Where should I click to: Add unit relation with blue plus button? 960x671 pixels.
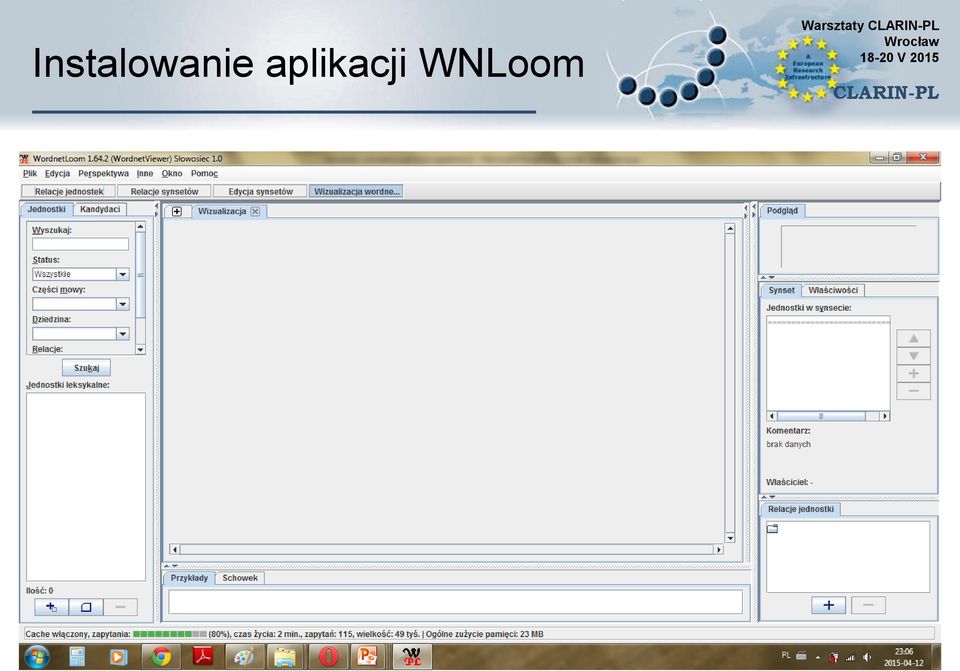pyautogui.click(x=828, y=605)
